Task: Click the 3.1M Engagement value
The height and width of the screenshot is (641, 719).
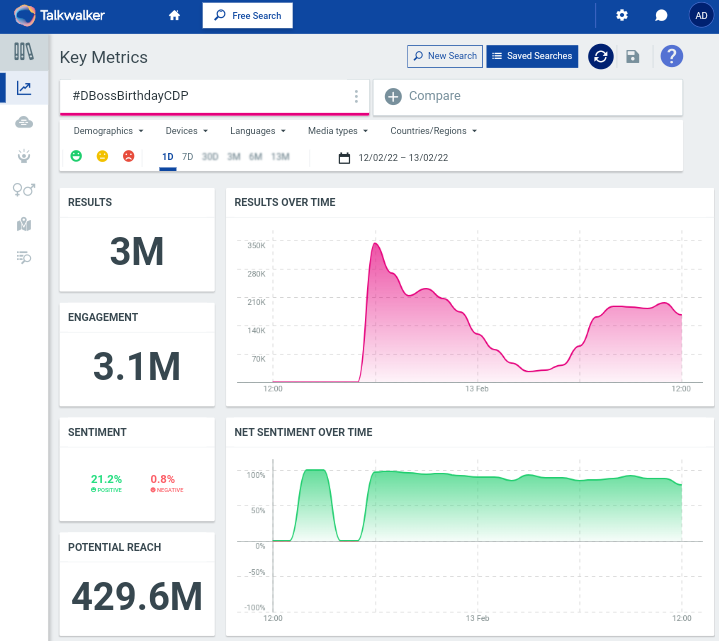Action: pyautogui.click(x=137, y=367)
